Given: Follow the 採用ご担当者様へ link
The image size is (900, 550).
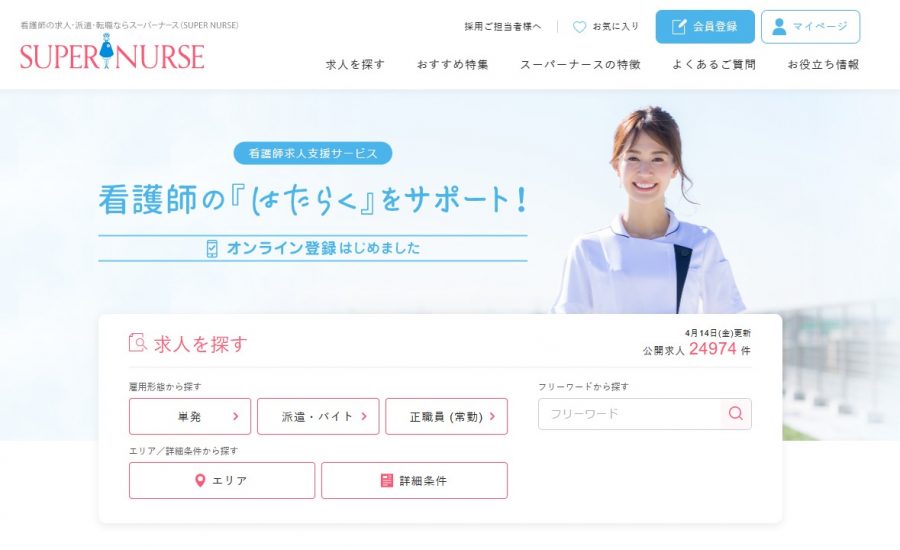Looking at the screenshot, I should 502,26.
